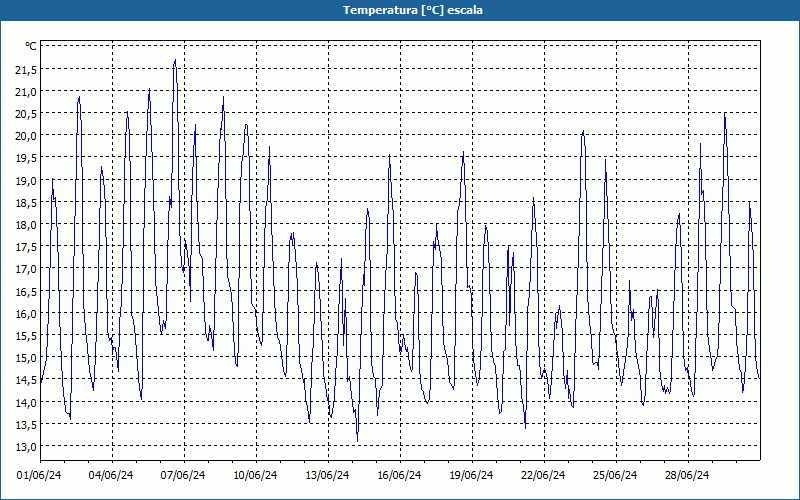Click the °C unit label
Screen dimensions: 800x500
[x=31, y=46]
